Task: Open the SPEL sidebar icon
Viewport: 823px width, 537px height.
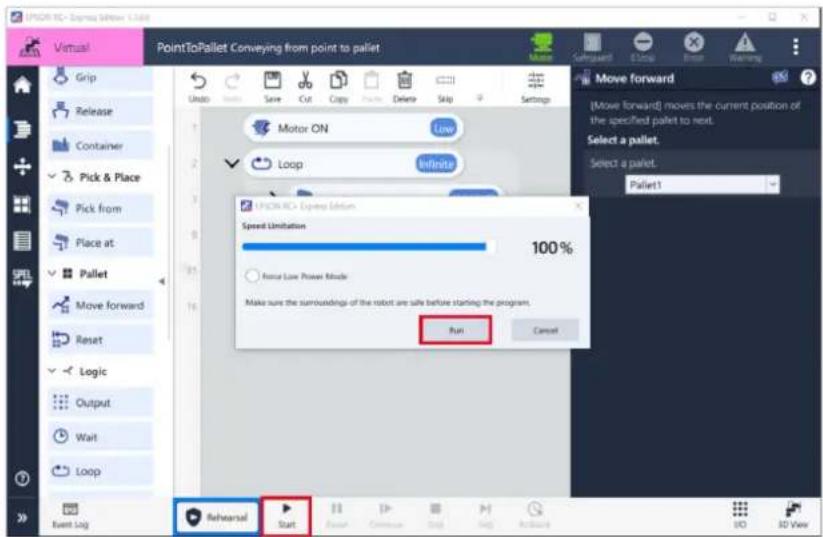Action: [22, 278]
